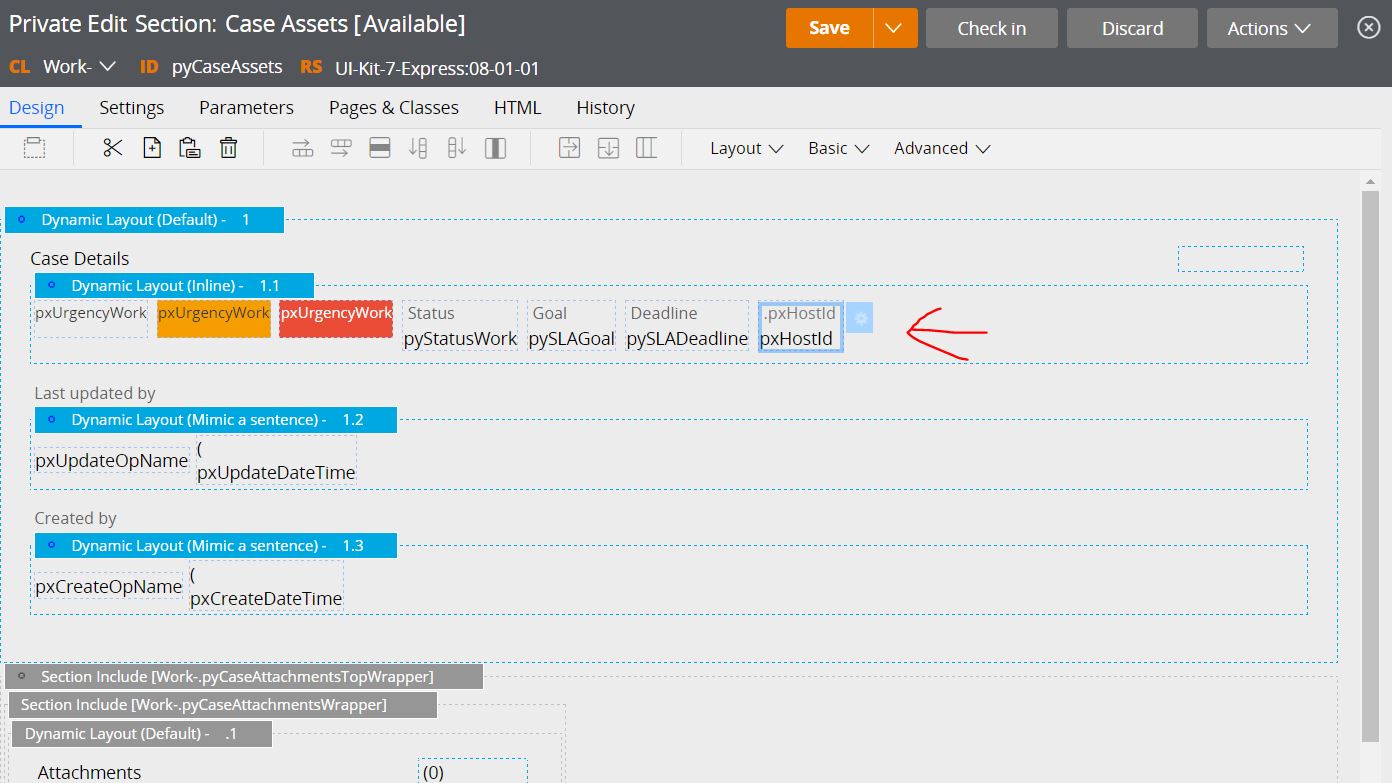This screenshot has height=783, width=1392.
Task: Click the dashed-outline layout icon in toolbar
Action: click(35, 148)
